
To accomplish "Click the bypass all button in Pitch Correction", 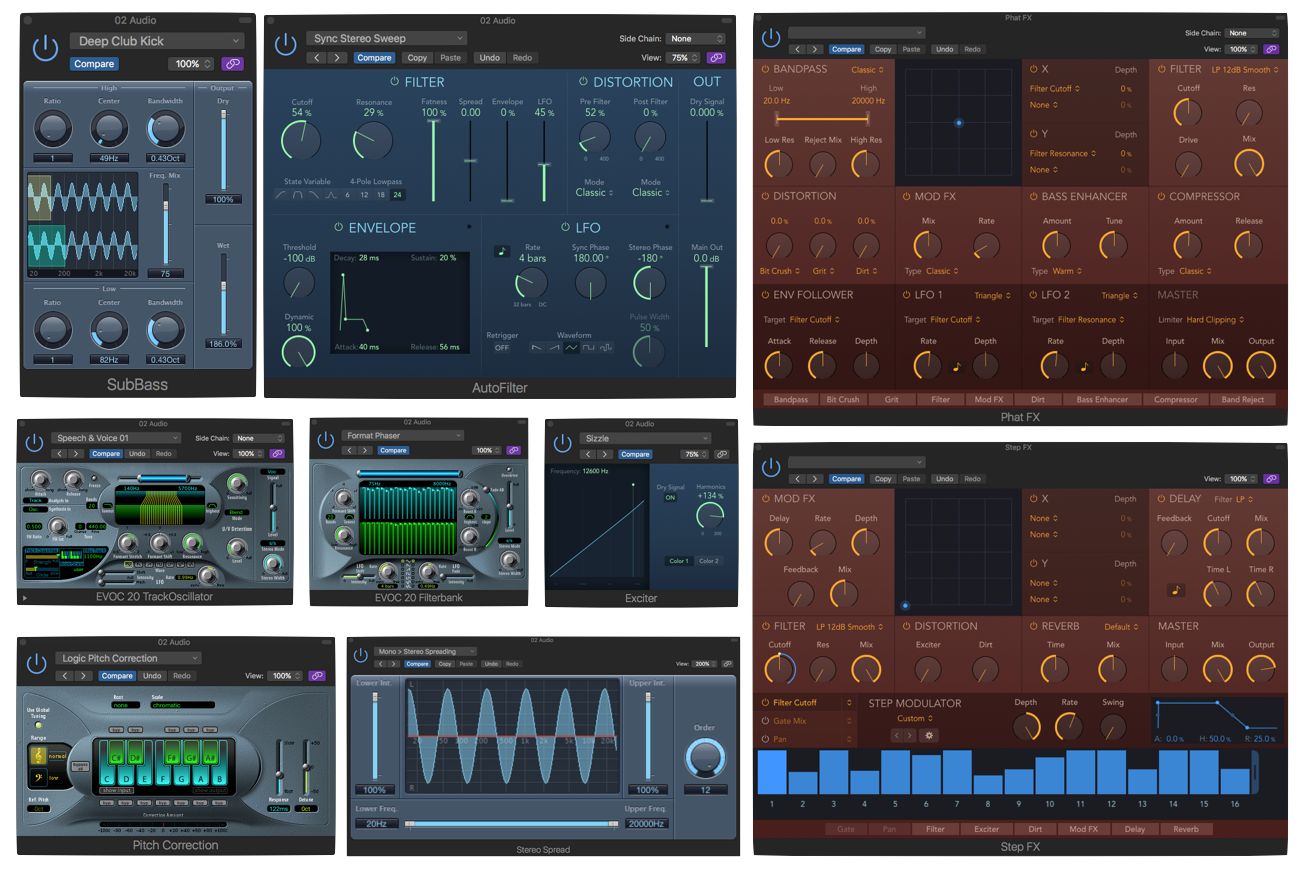I will (x=79, y=765).
